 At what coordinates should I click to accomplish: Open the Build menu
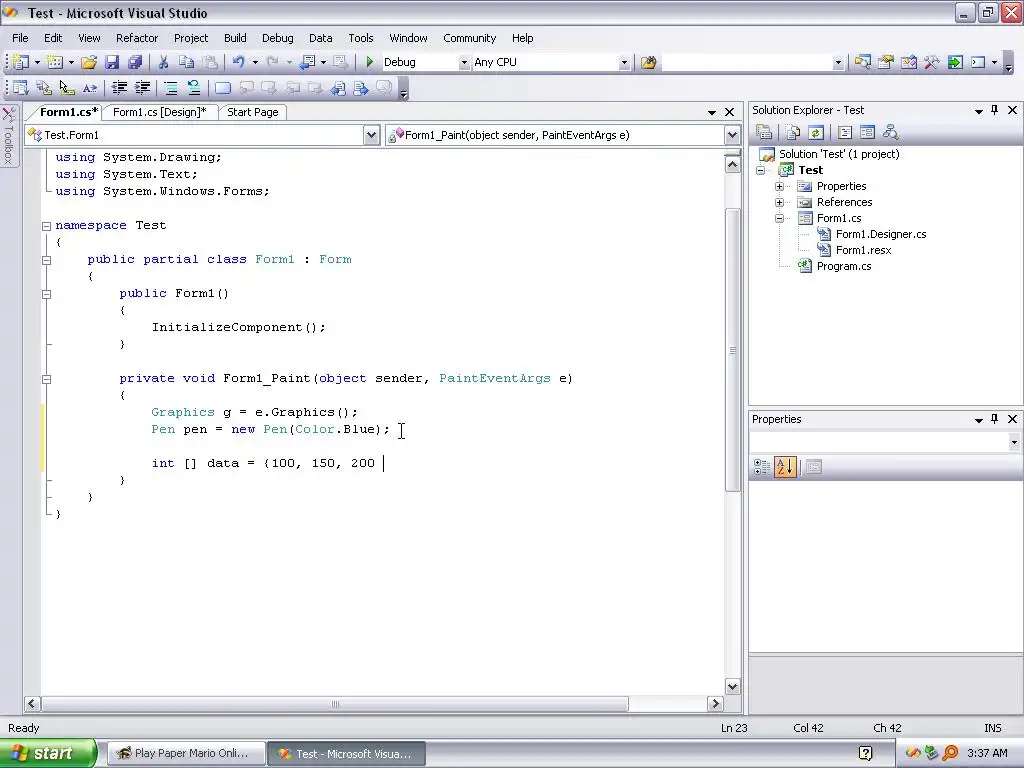click(x=235, y=38)
